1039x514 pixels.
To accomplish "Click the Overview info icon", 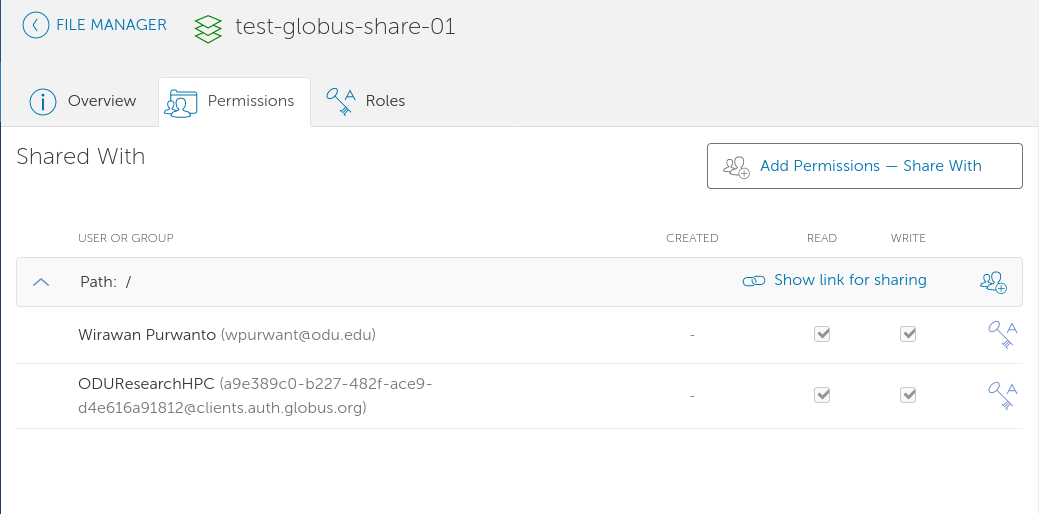I will click(x=43, y=102).
